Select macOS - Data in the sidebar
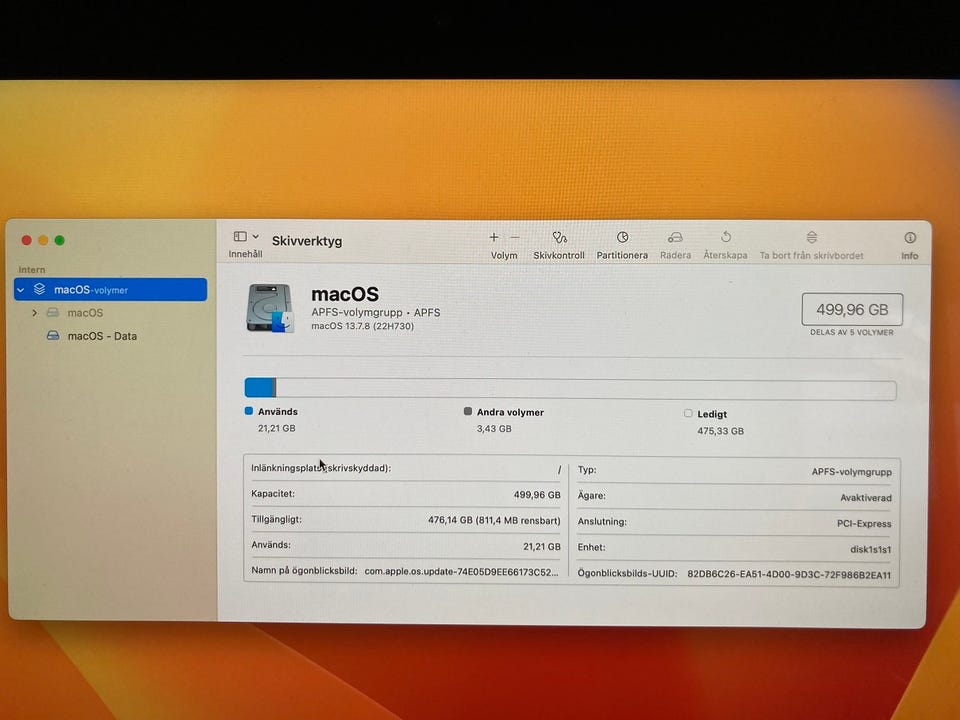The height and width of the screenshot is (720, 960). (102, 336)
